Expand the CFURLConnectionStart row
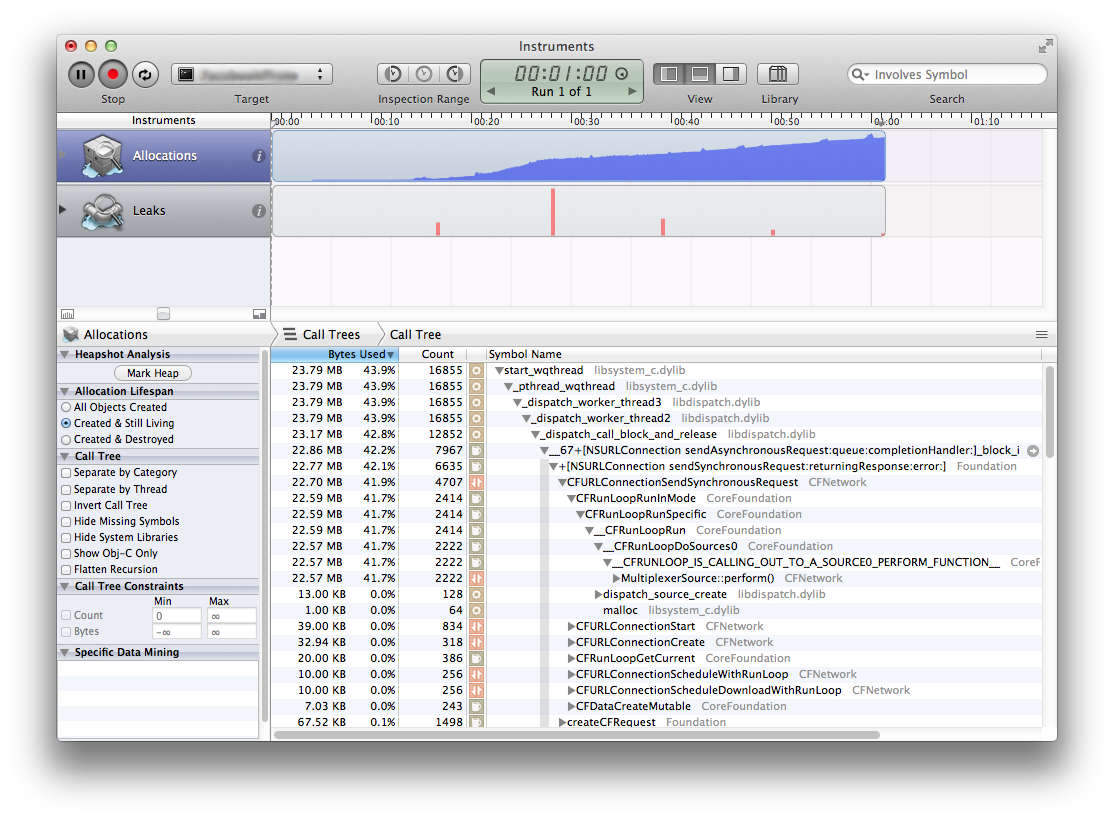The width and height of the screenshot is (1114, 820). click(x=571, y=626)
